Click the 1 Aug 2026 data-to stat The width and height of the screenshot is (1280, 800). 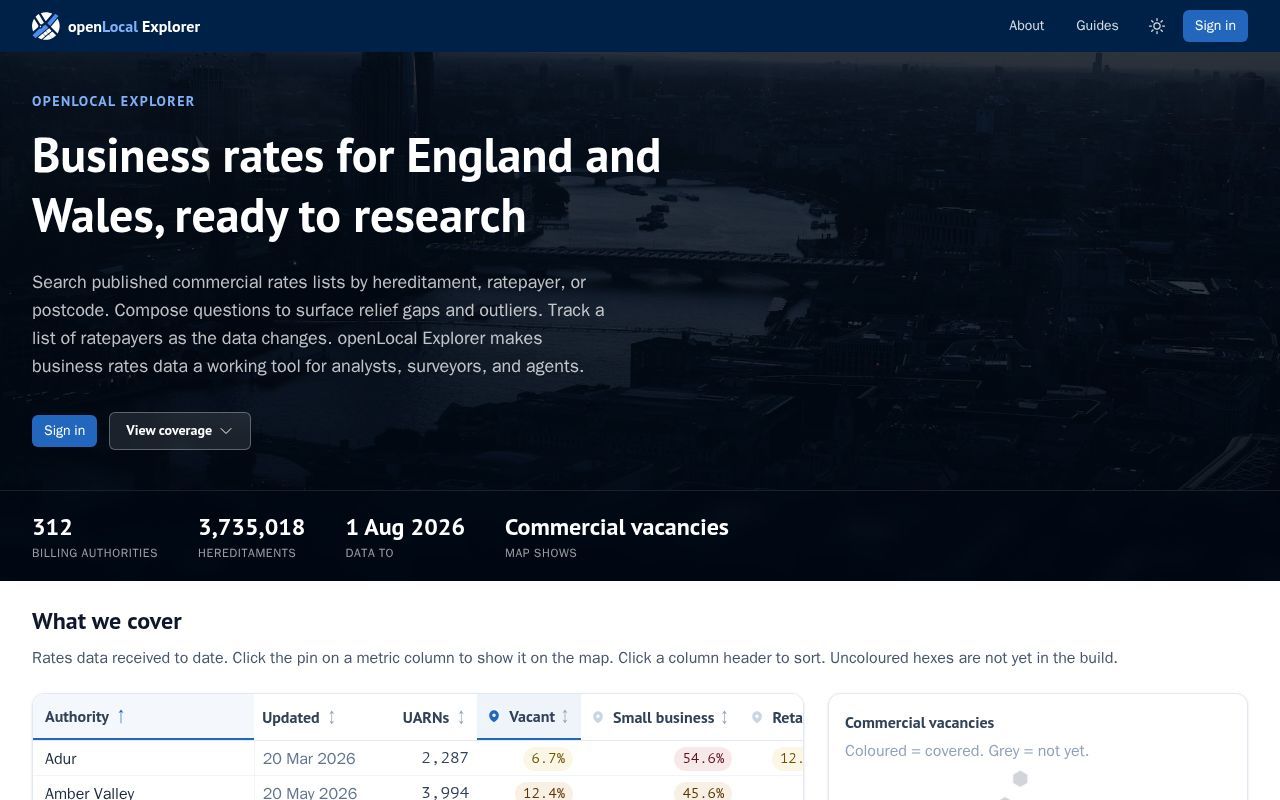[405, 536]
